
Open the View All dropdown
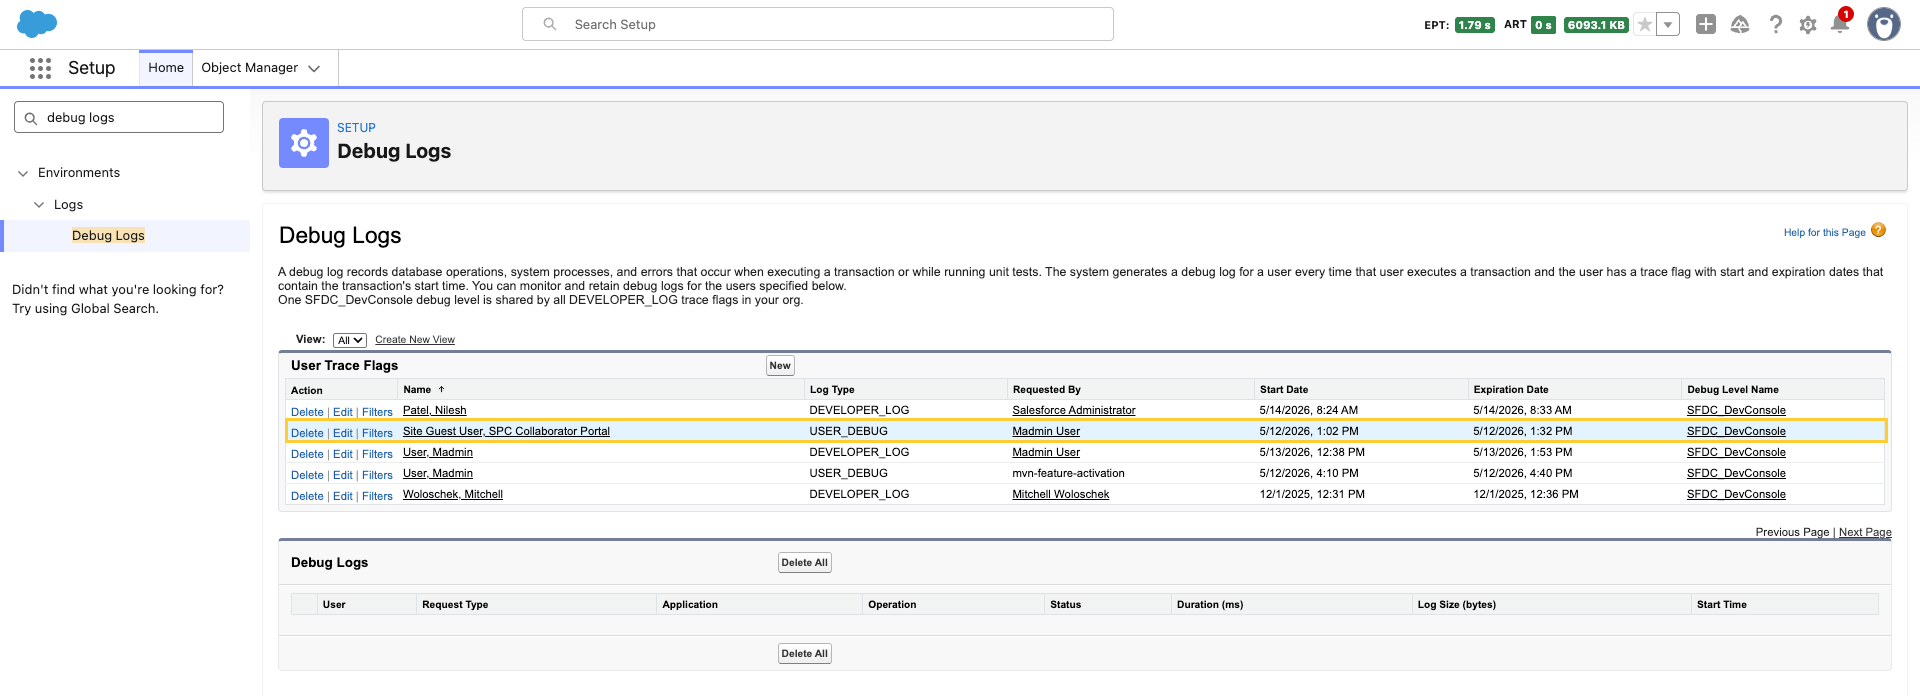[x=350, y=340]
